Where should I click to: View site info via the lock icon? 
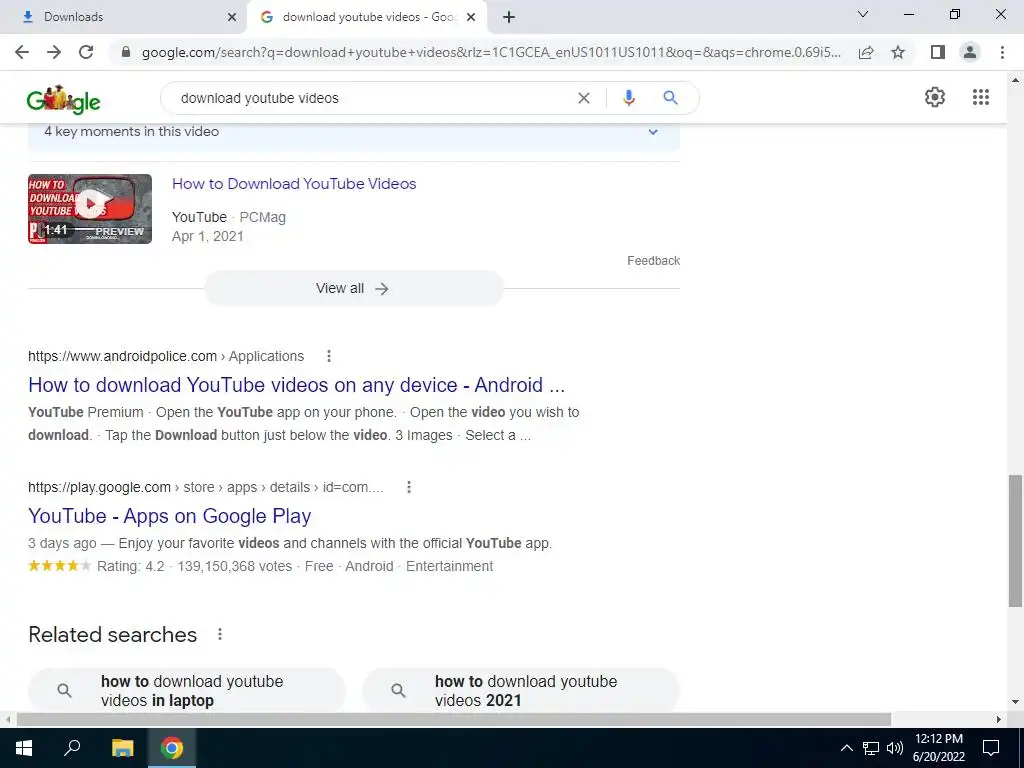click(x=126, y=52)
